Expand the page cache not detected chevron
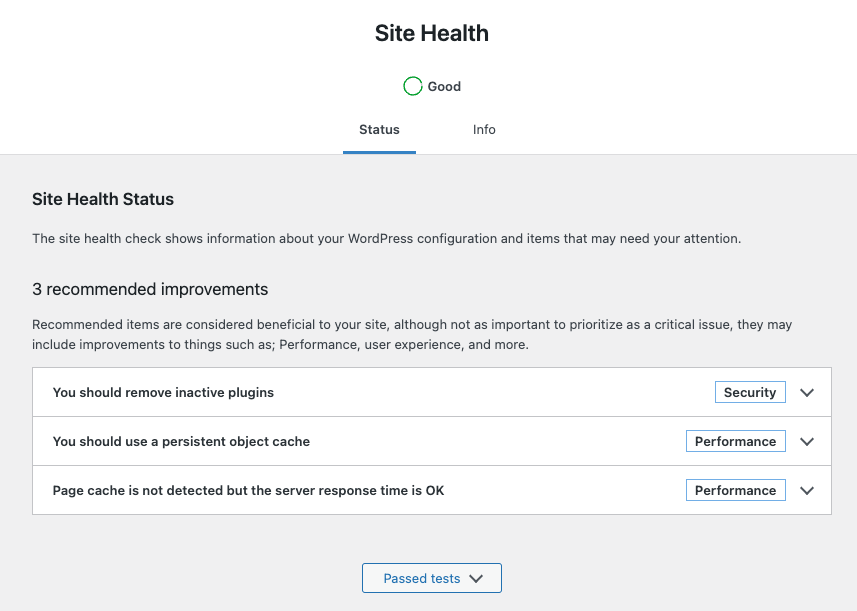The height and width of the screenshot is (611, 857). 807,490
